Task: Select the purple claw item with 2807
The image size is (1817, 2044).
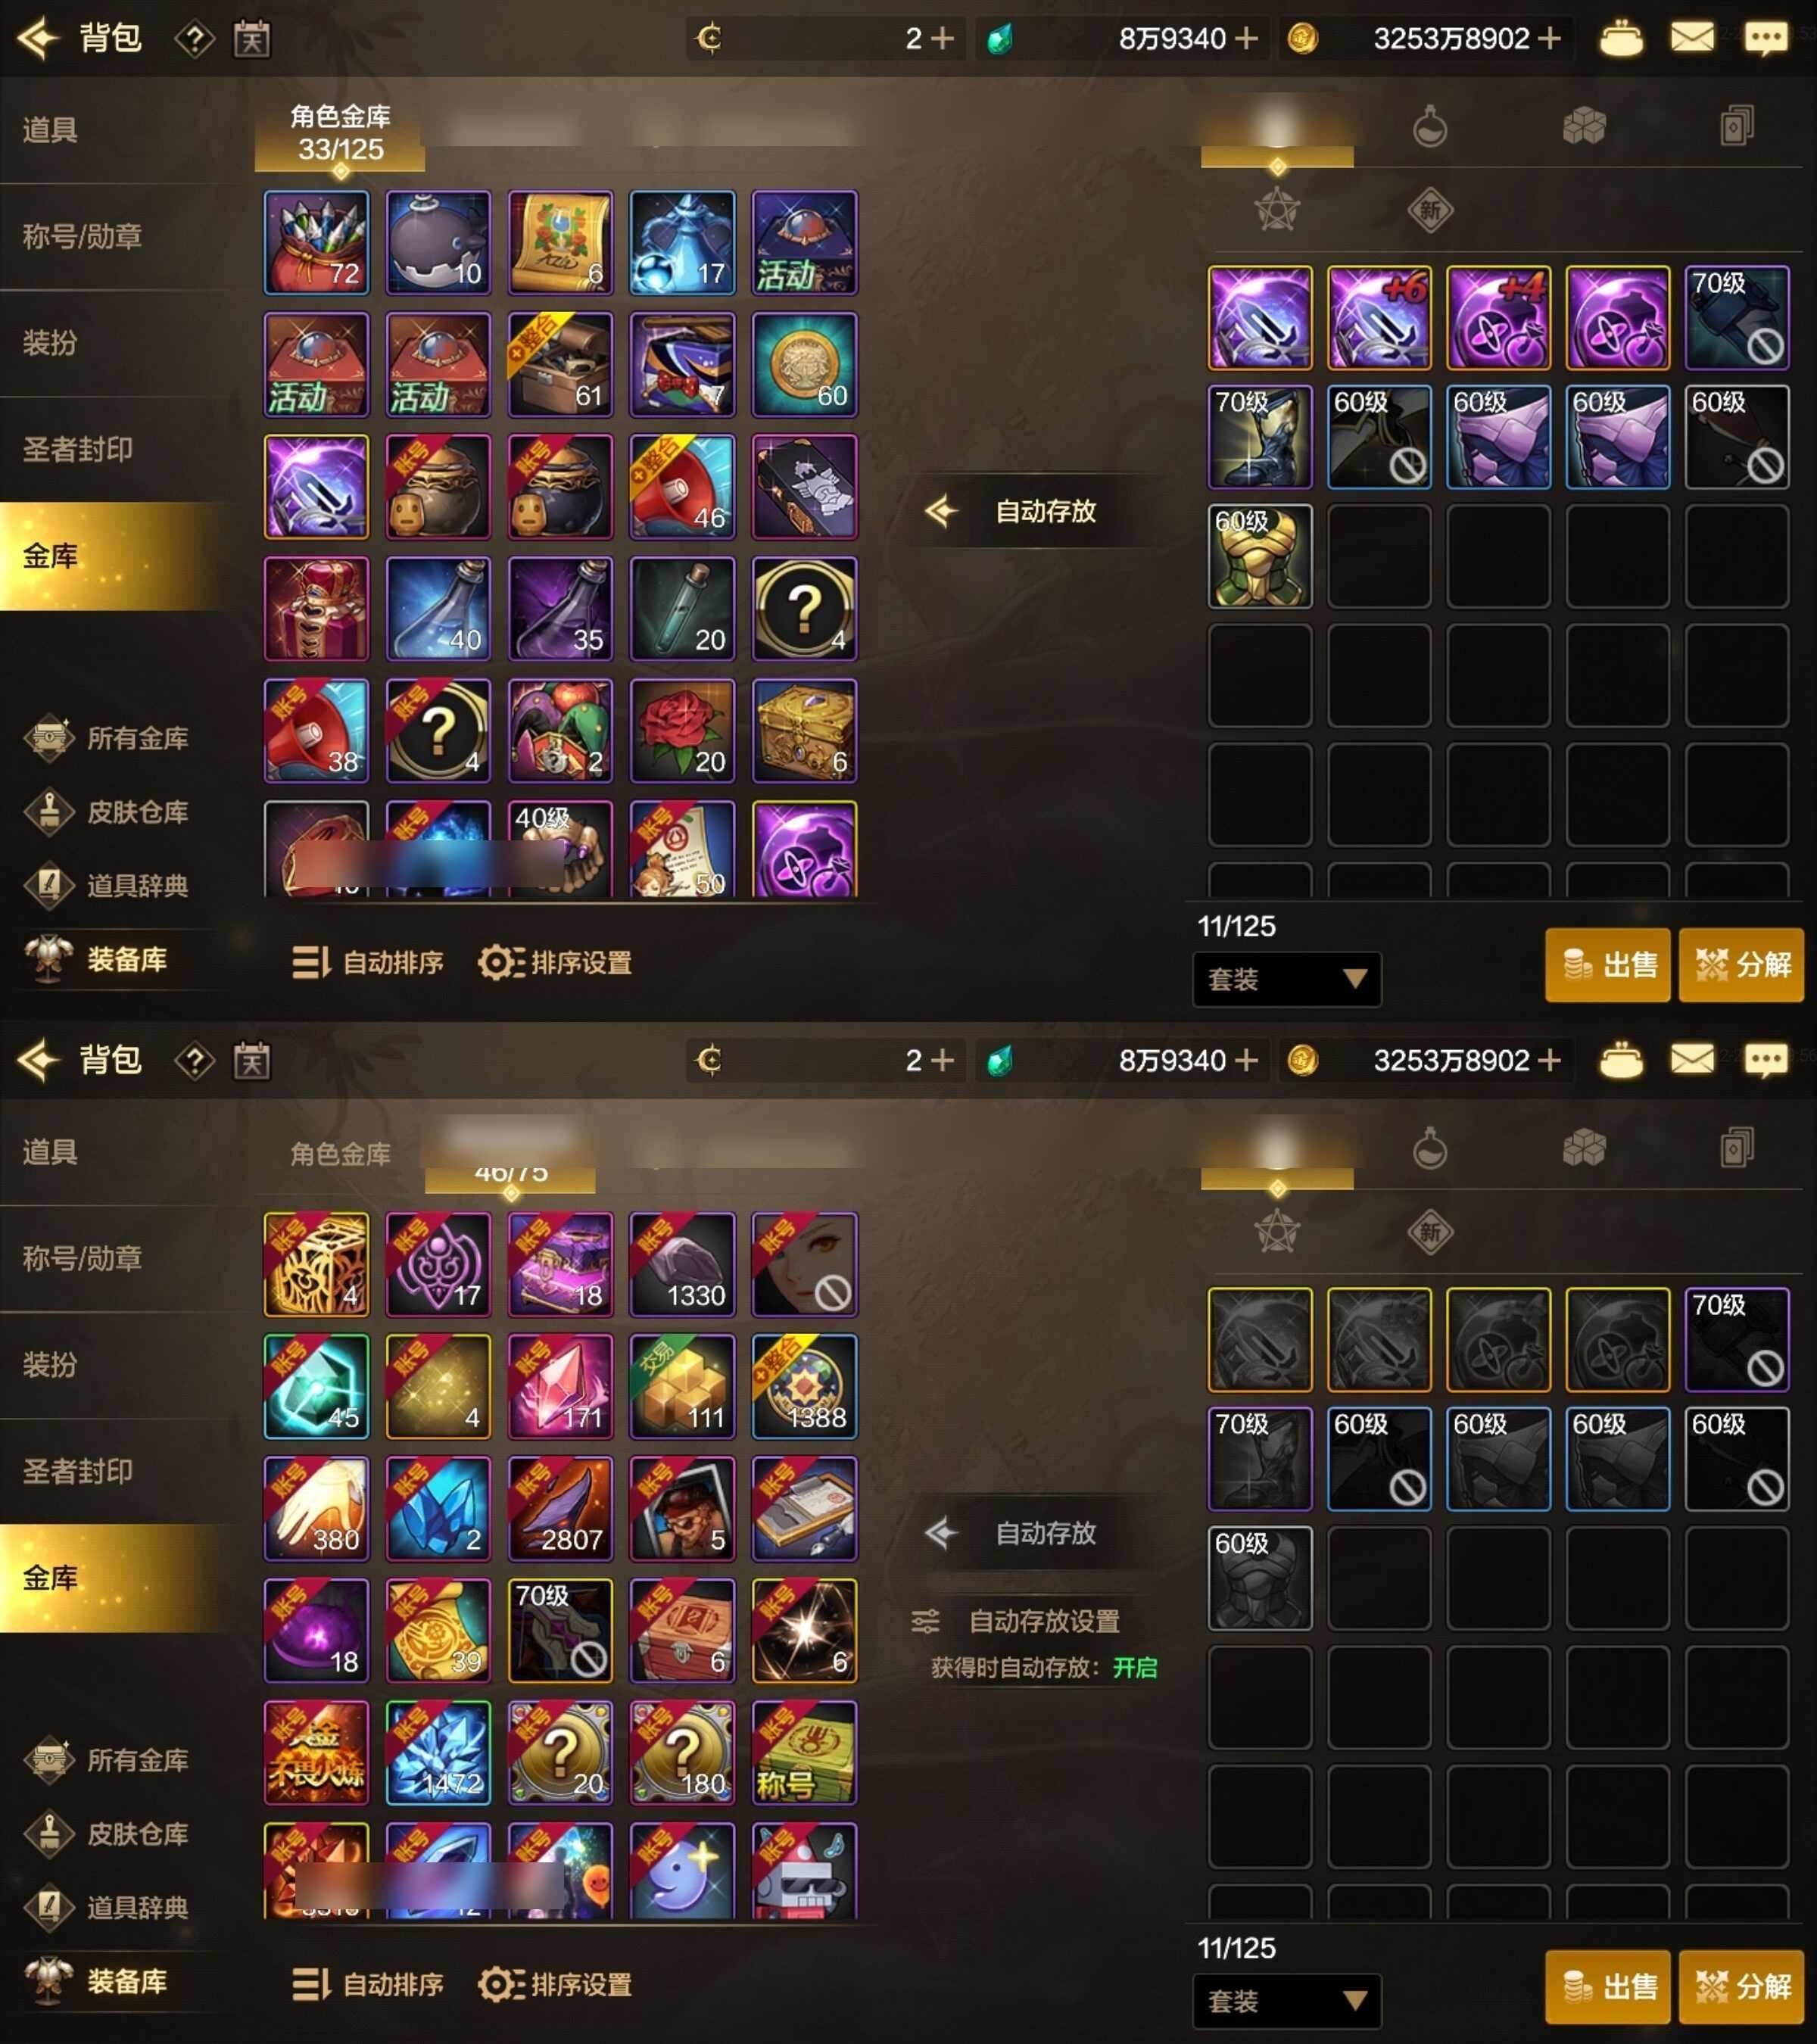Action: (x=560, y=1509)
